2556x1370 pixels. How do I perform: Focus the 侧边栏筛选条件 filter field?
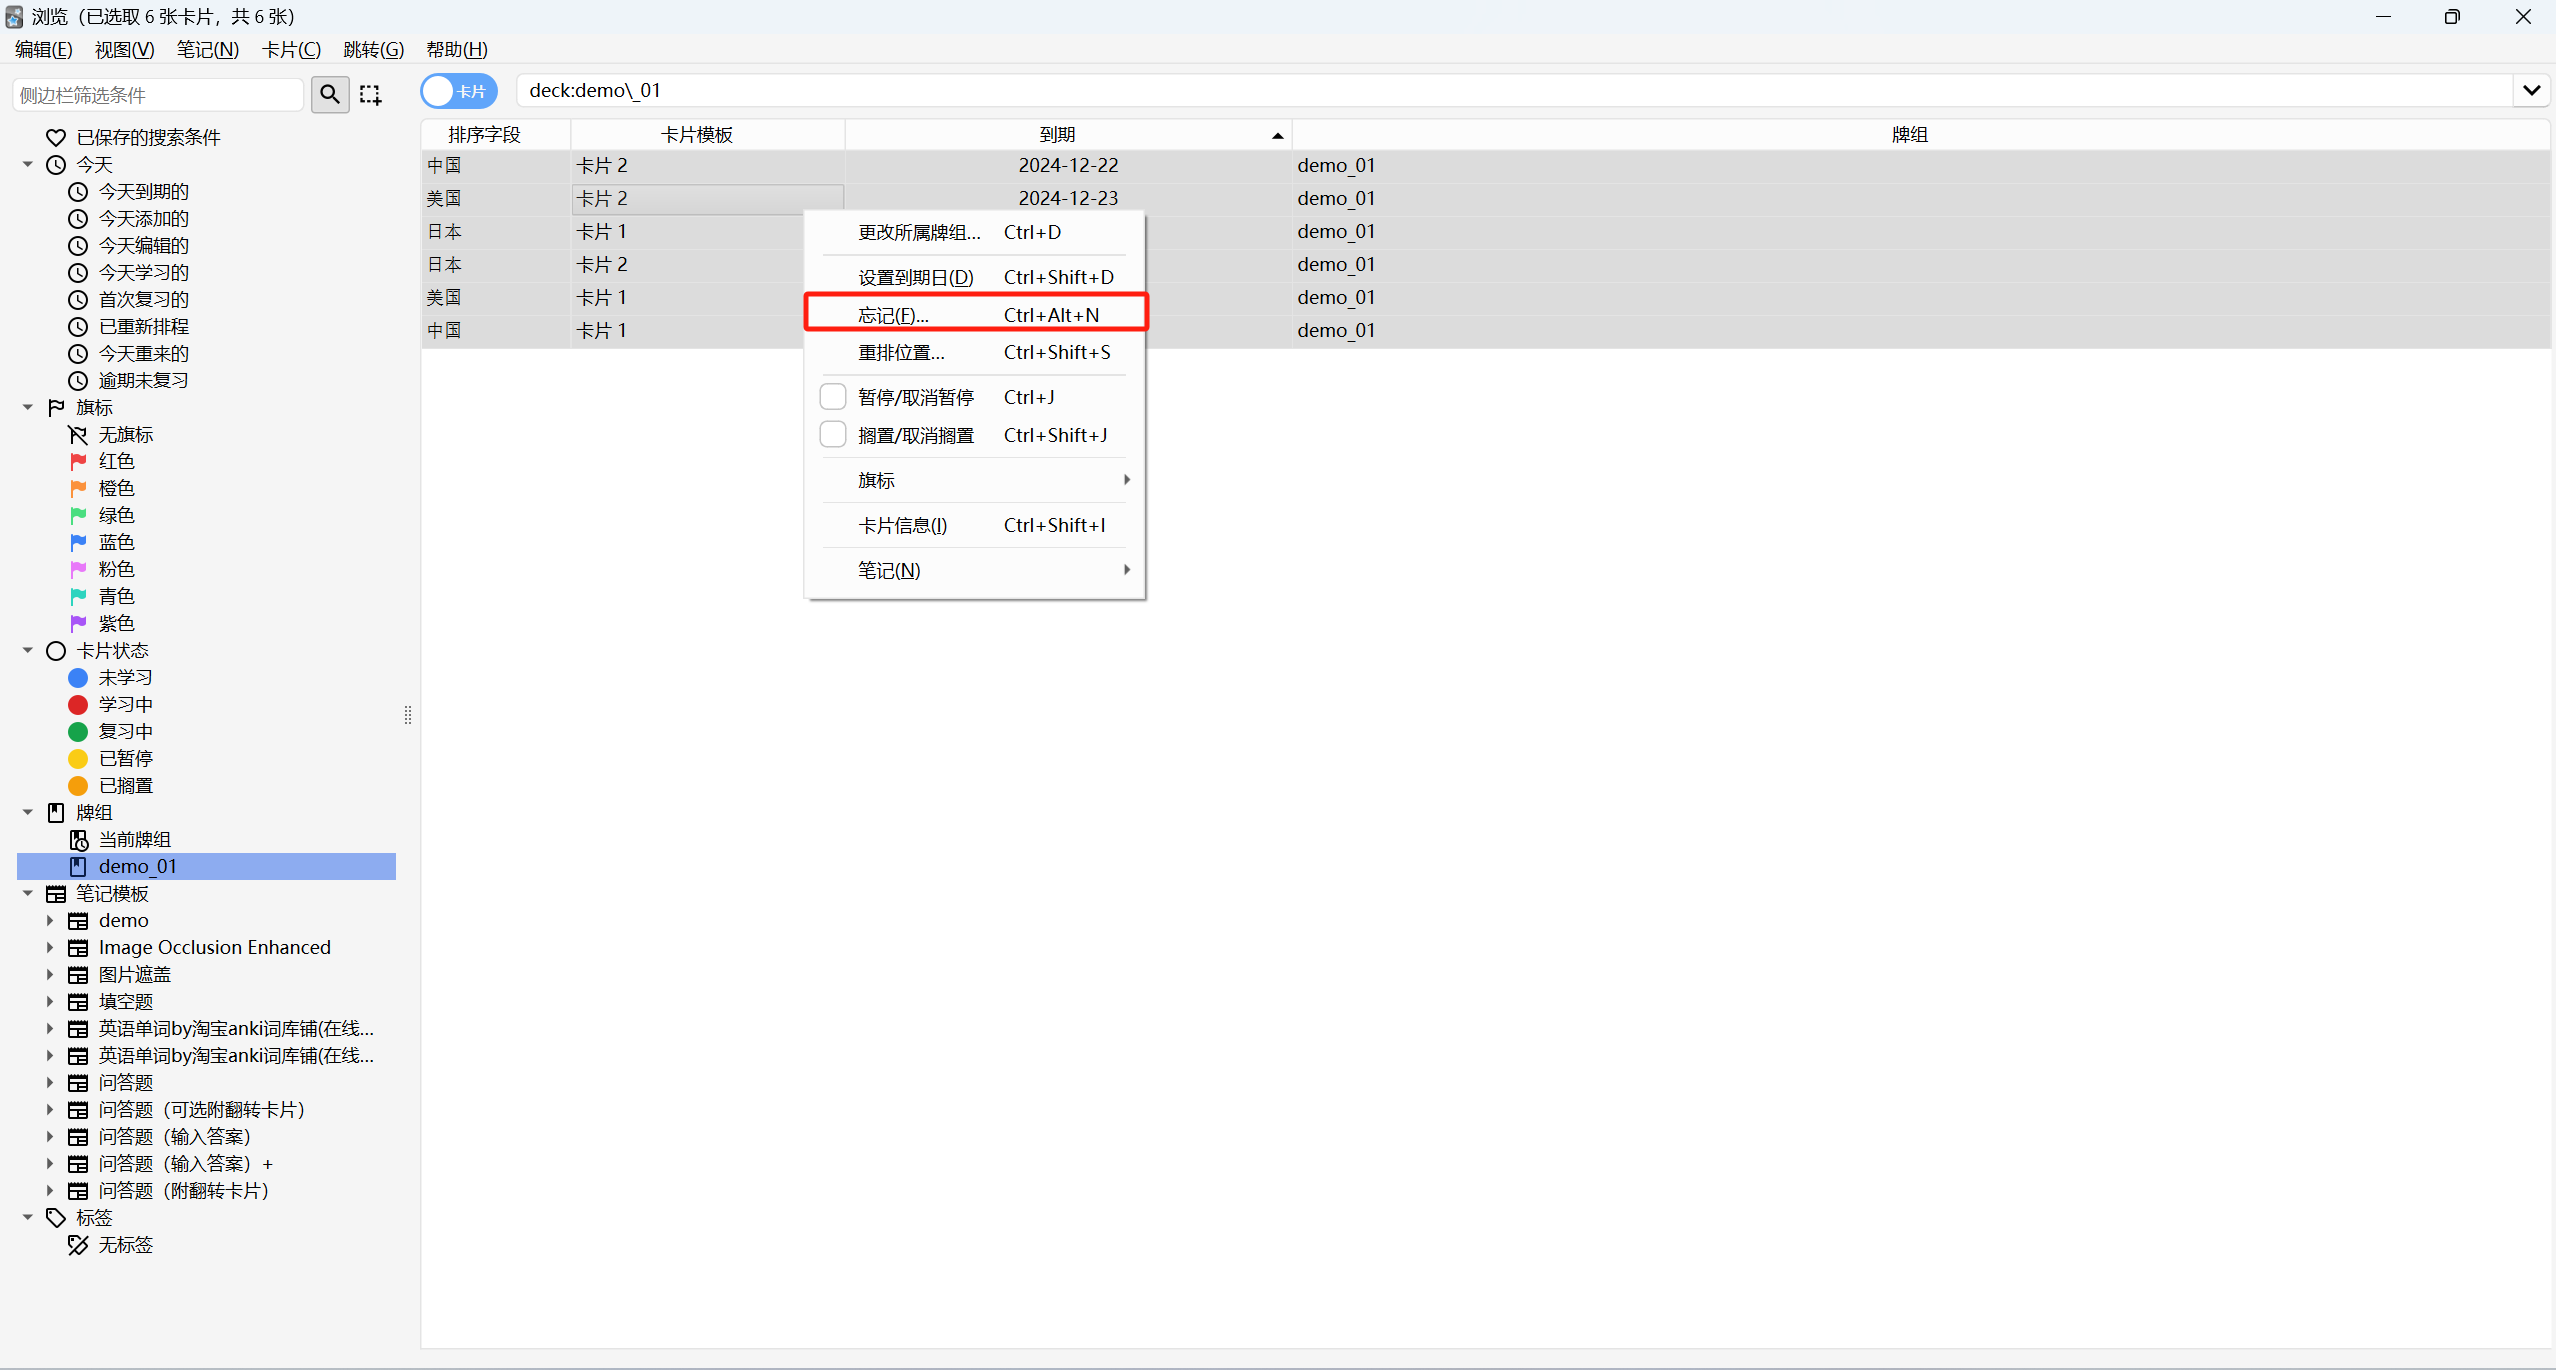point(158,95)
